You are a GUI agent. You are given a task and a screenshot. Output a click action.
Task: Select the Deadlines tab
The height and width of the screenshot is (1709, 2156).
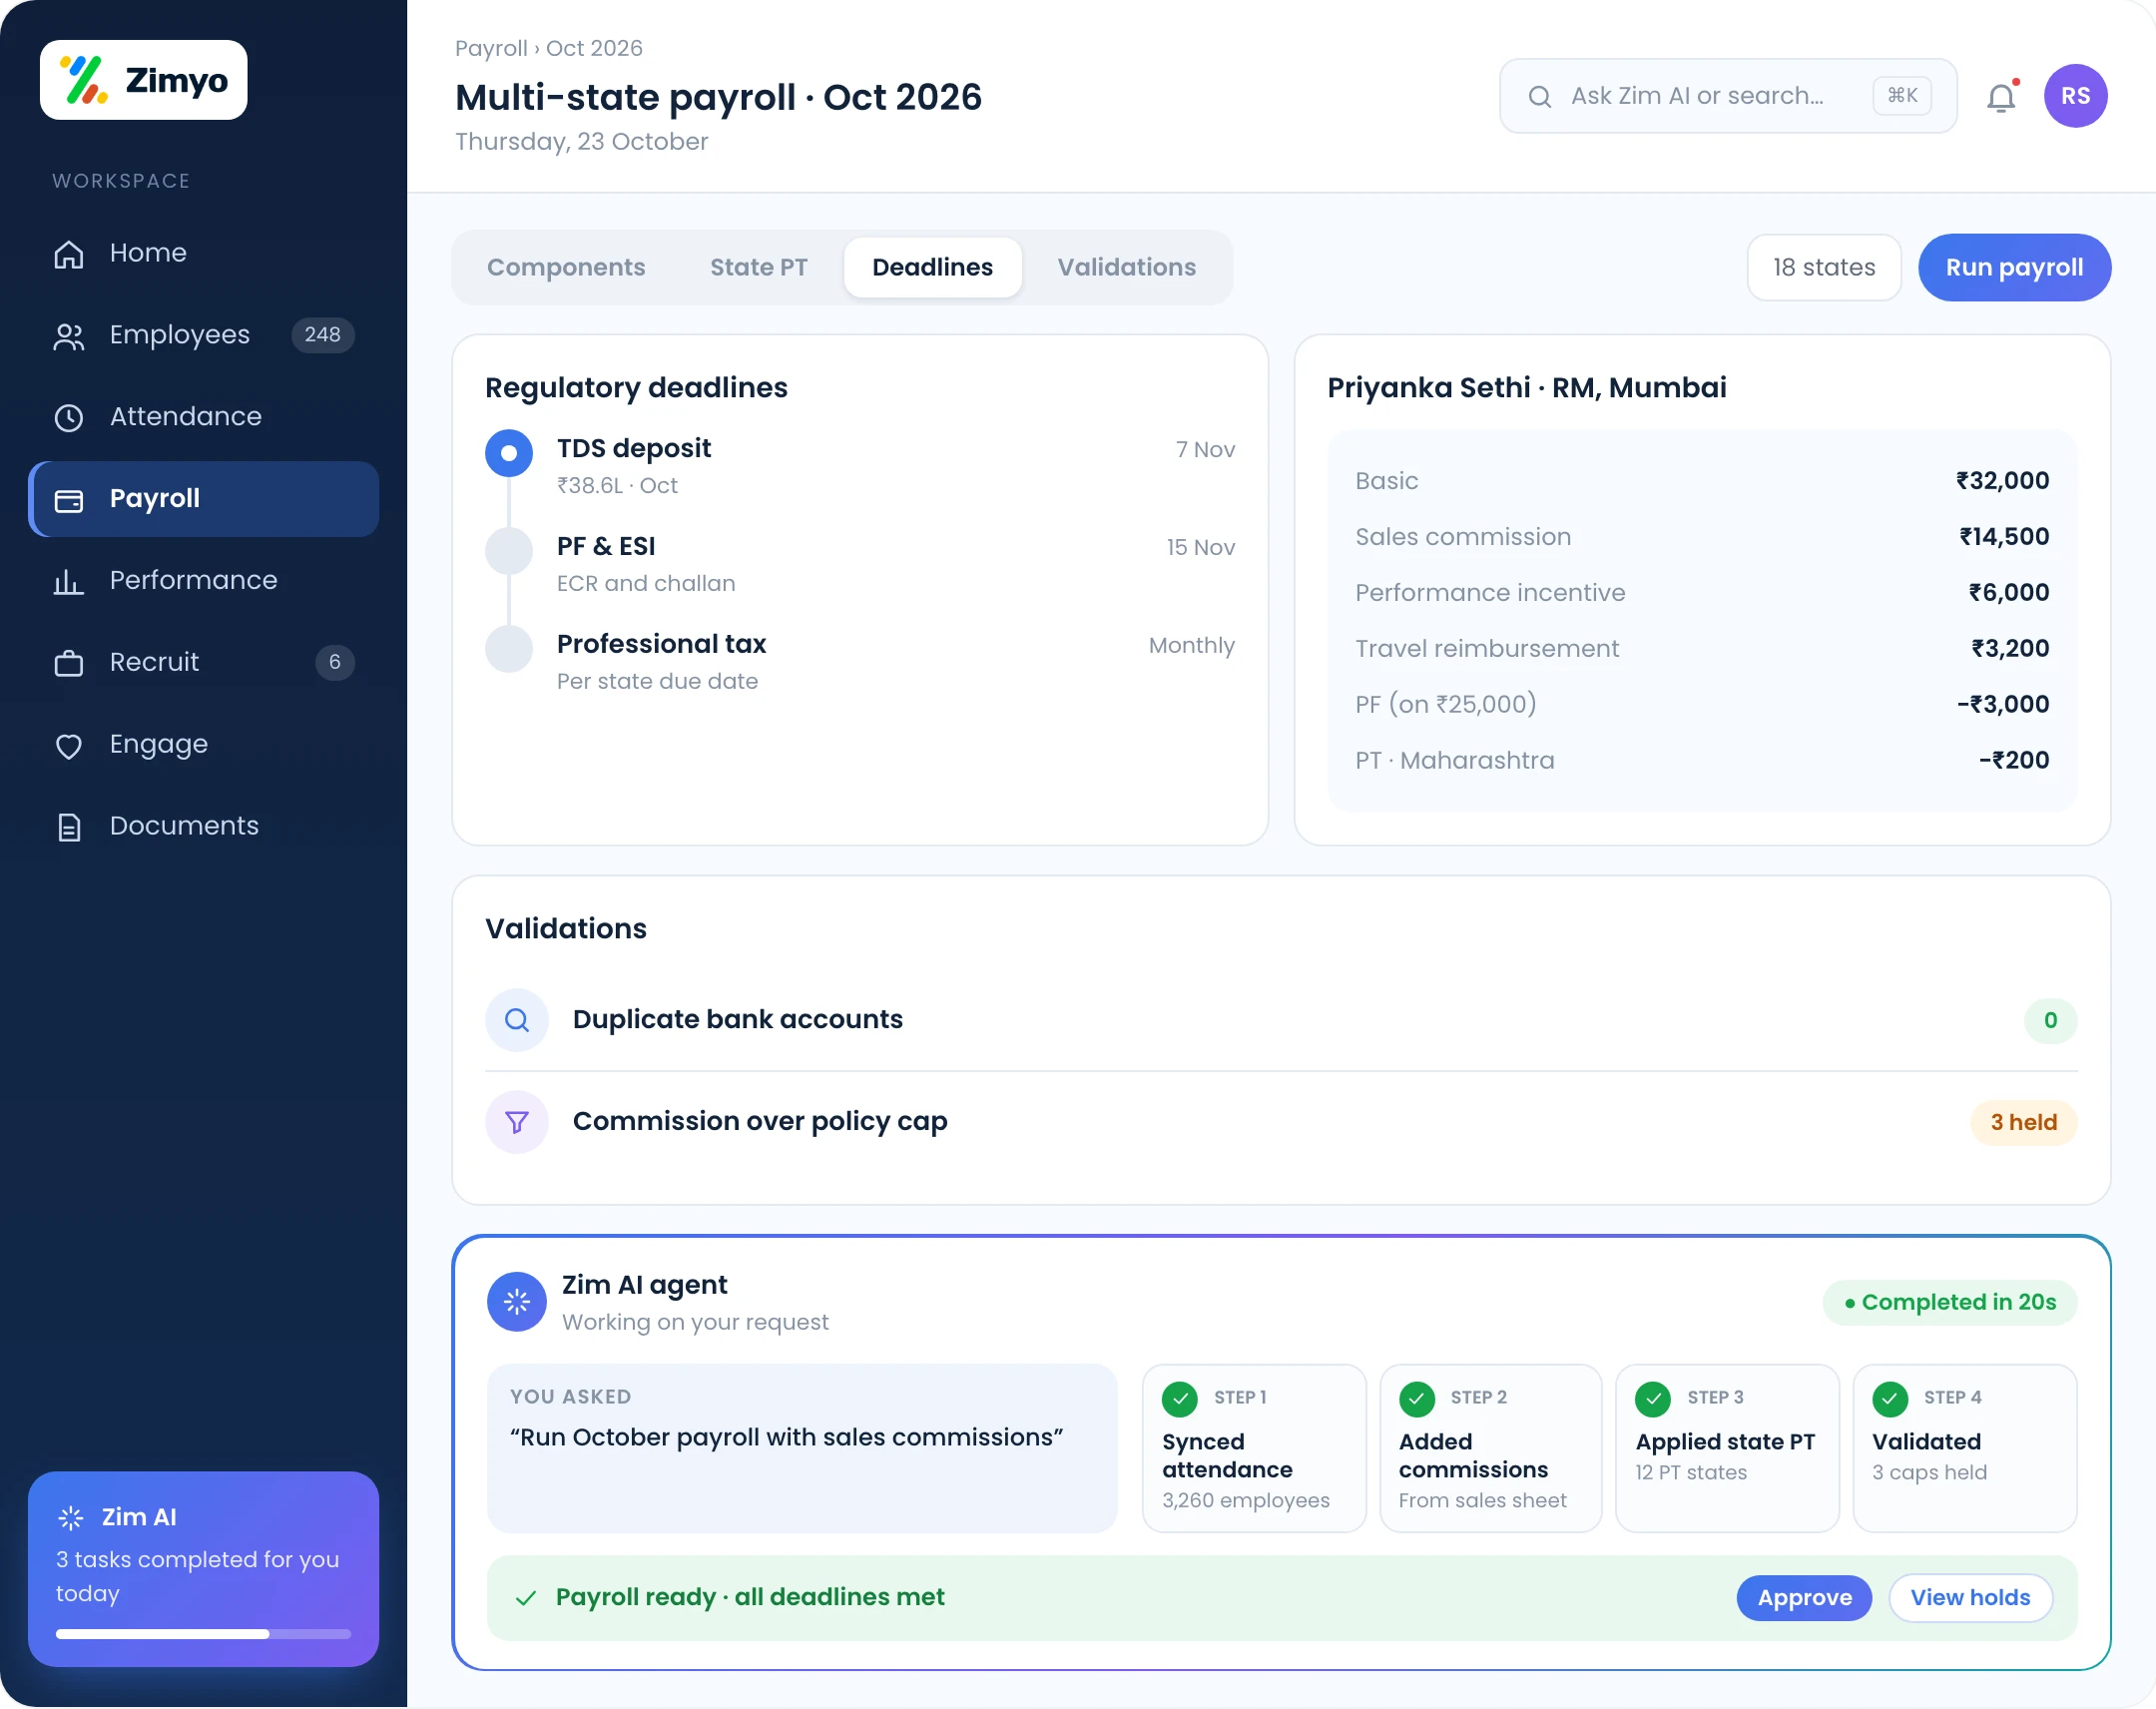tap(933, 267)
